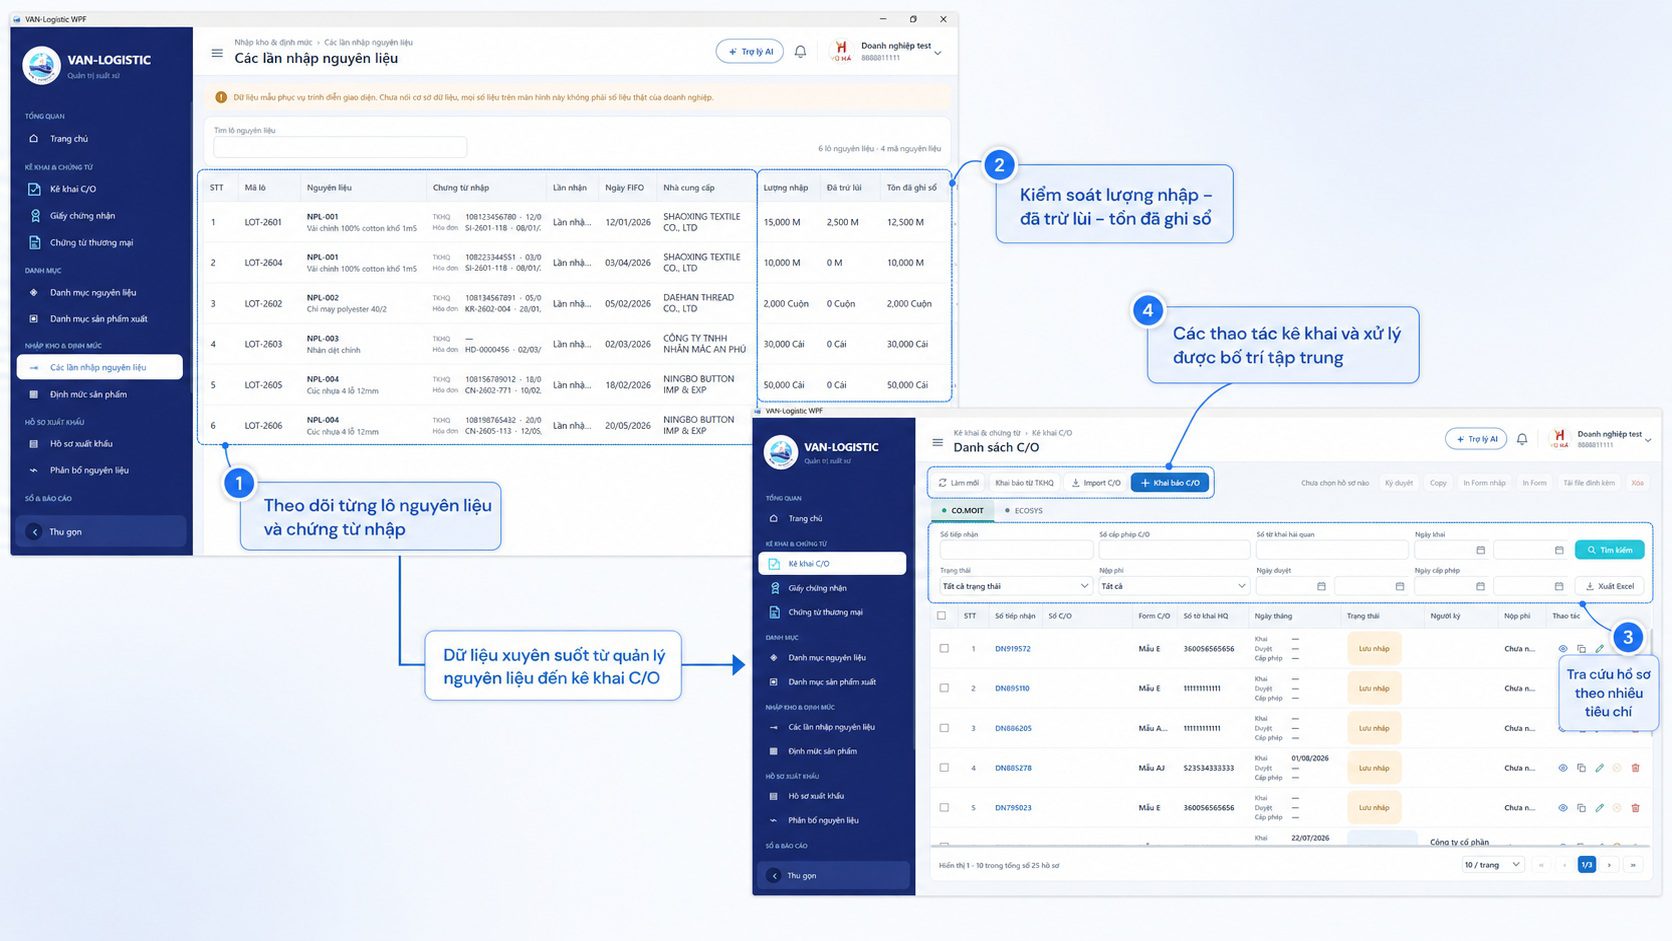Click the Làm mới refresh button

[x=959, y=483]
